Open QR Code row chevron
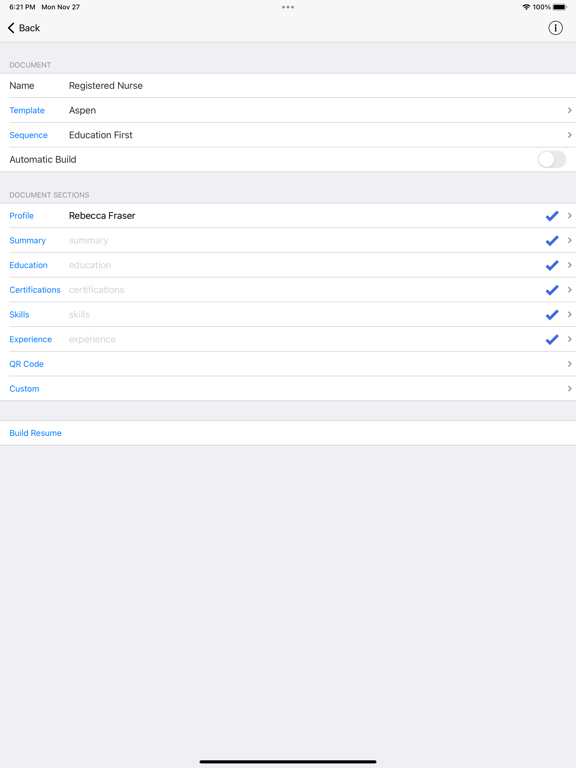 (x=569, y=364)
